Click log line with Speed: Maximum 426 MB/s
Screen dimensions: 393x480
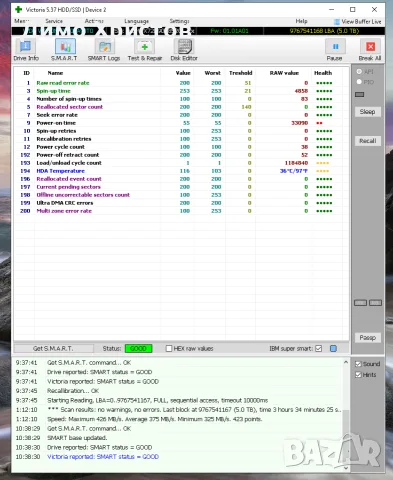tap(155, 419)
